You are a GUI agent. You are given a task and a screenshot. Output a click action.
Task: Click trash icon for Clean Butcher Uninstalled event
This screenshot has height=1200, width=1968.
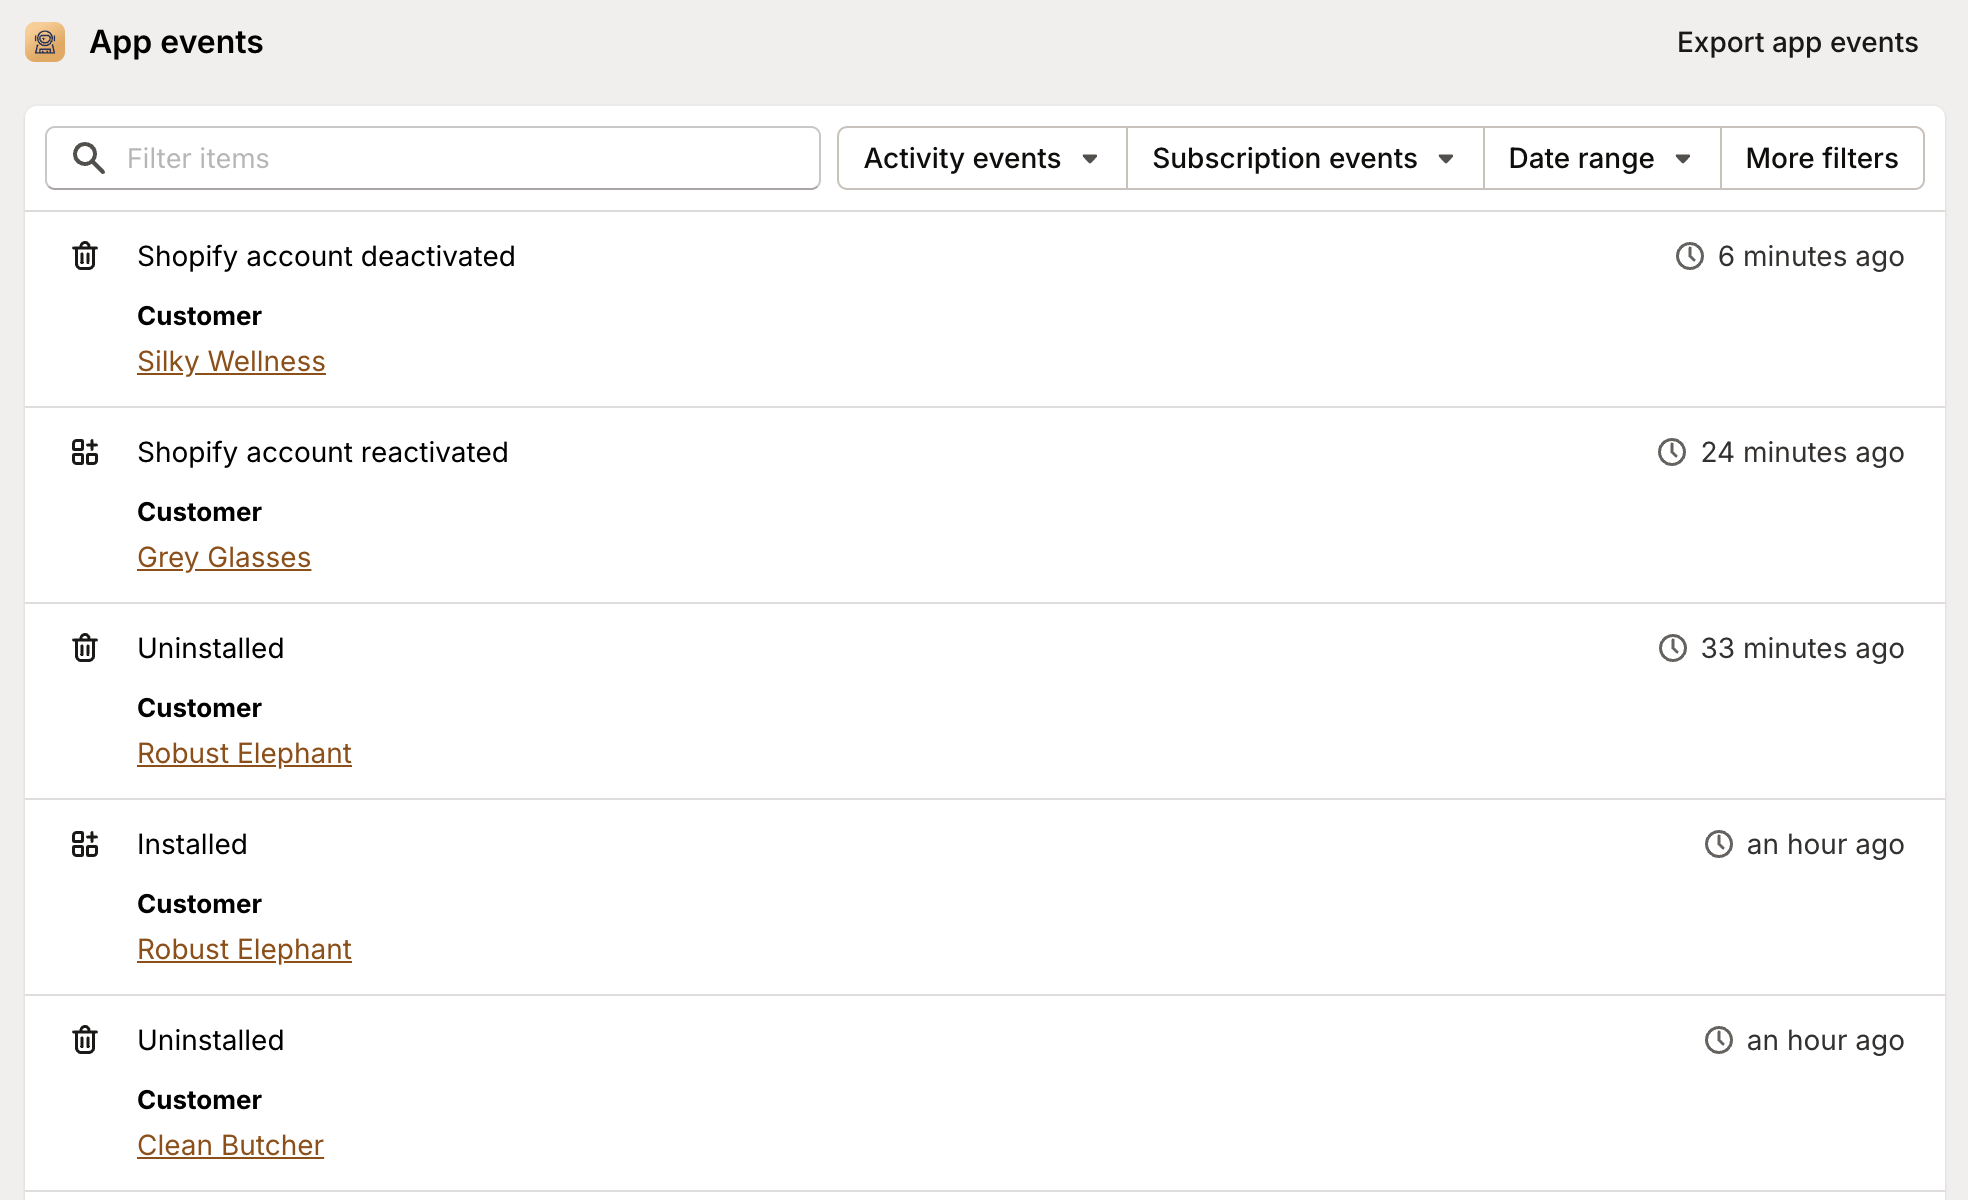(x=85, y=1040)
